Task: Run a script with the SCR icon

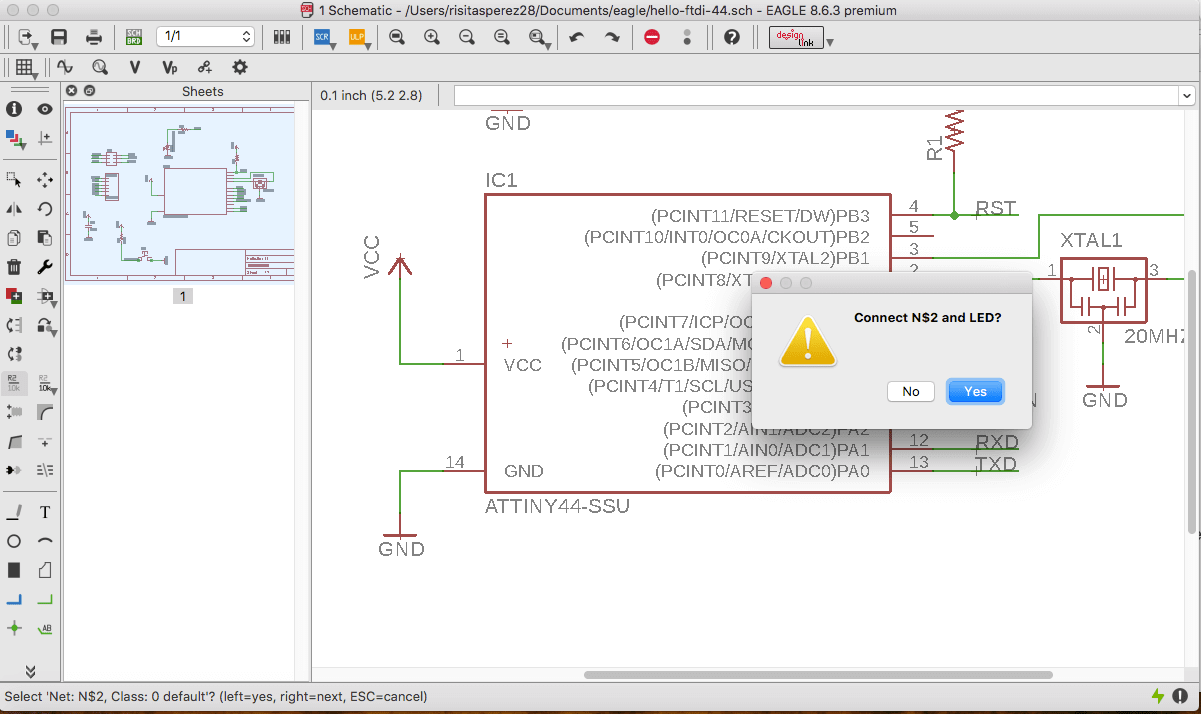Action: click(x=322, y=37)
